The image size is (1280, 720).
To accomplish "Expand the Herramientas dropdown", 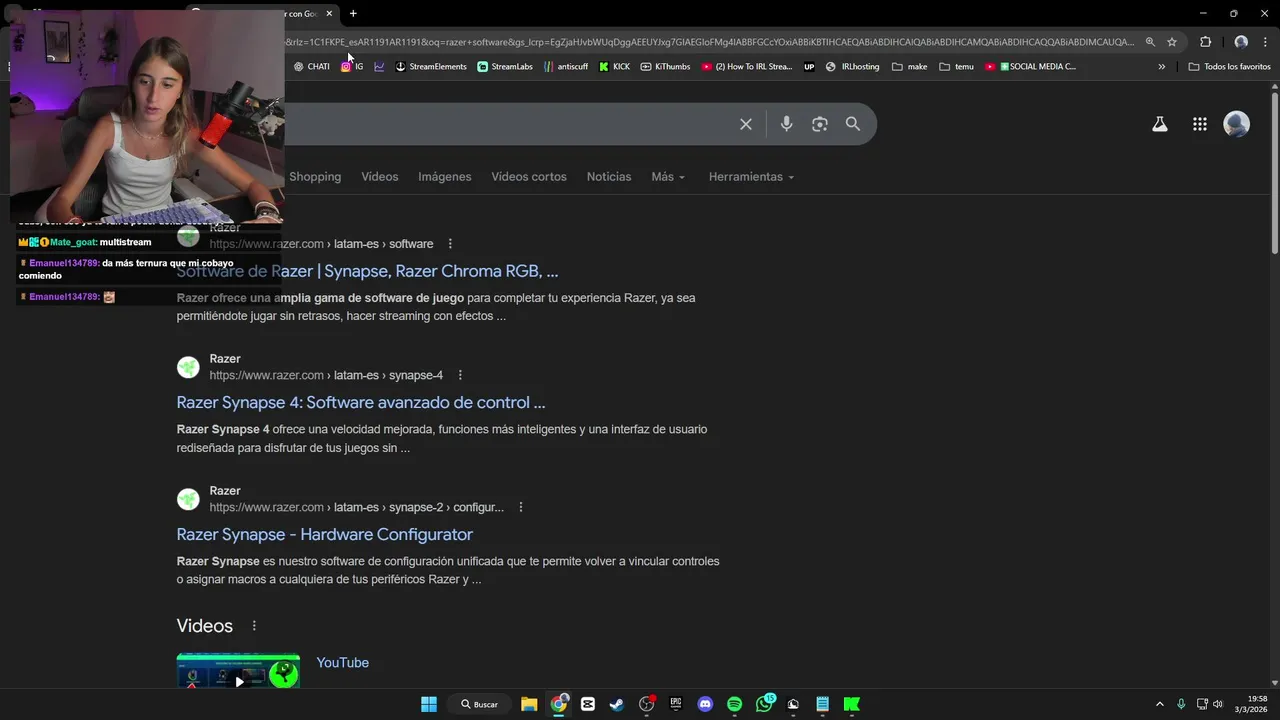I will [751, 177].
